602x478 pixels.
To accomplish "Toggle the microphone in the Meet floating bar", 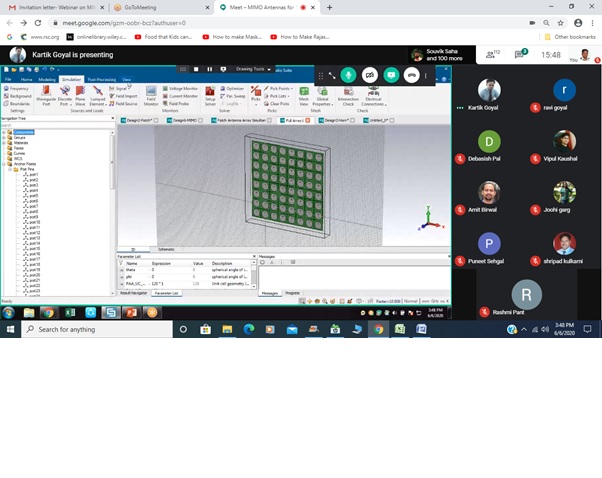I will point(348,75).
